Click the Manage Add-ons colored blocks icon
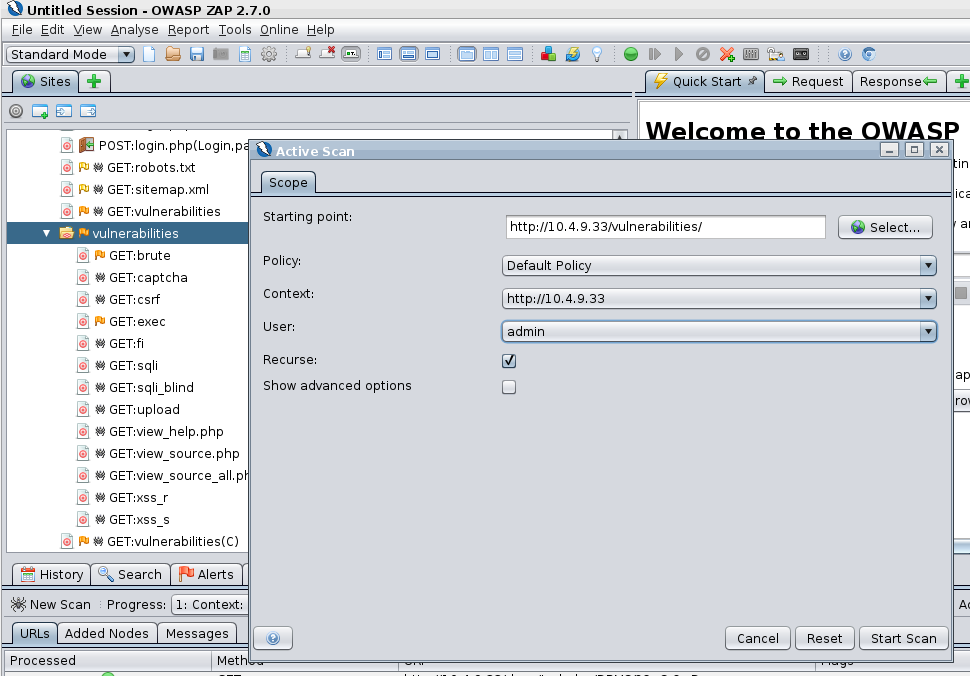The image size is (970, 676). click(x=548, y=54)
